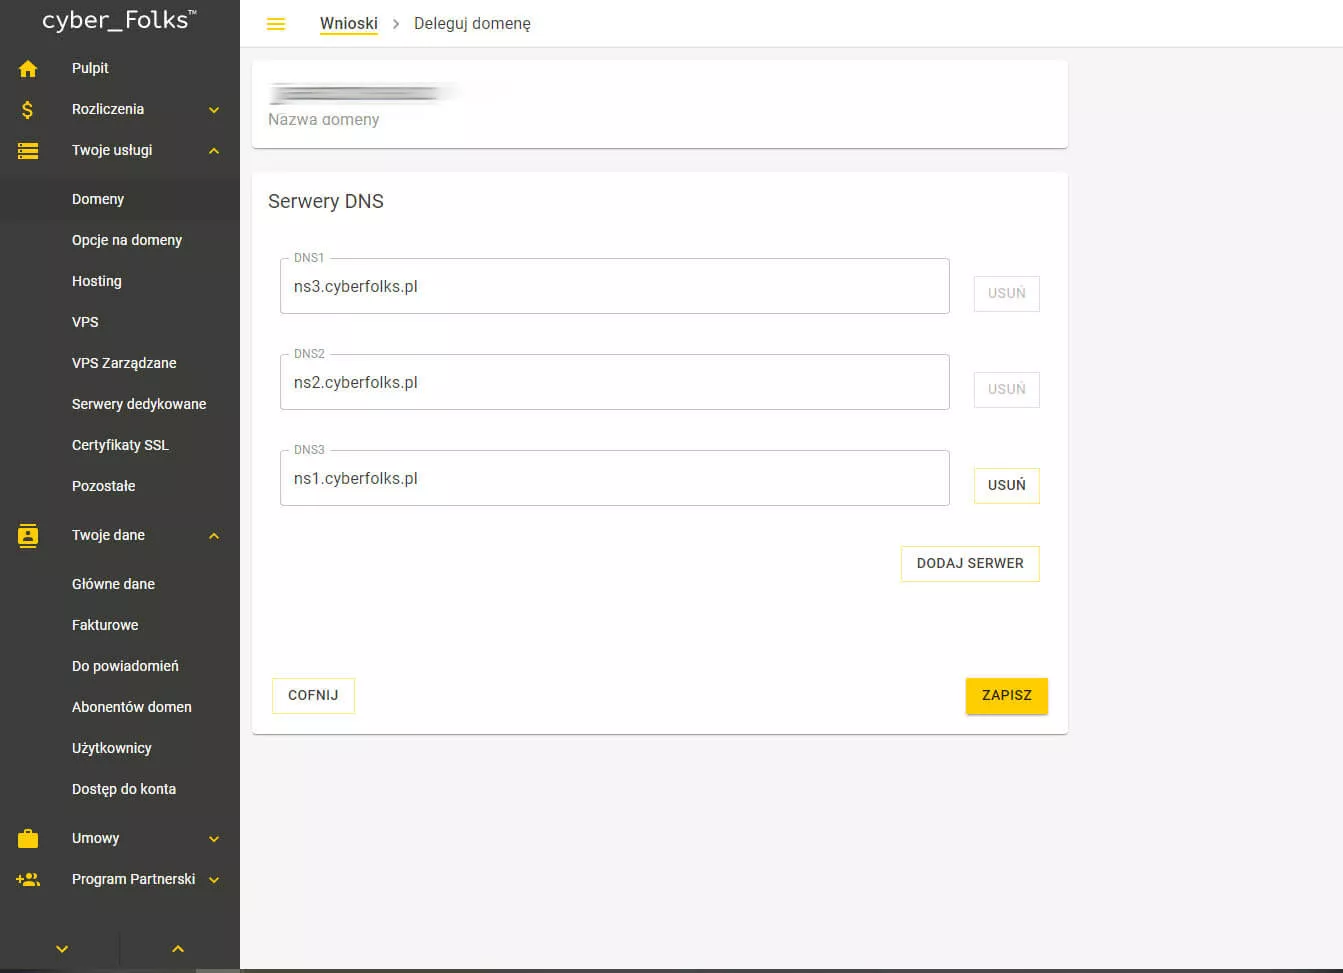This screenshot has width=1343, height=973.
Task: Focus the DNS1 input field
Action: coord(615,286)
